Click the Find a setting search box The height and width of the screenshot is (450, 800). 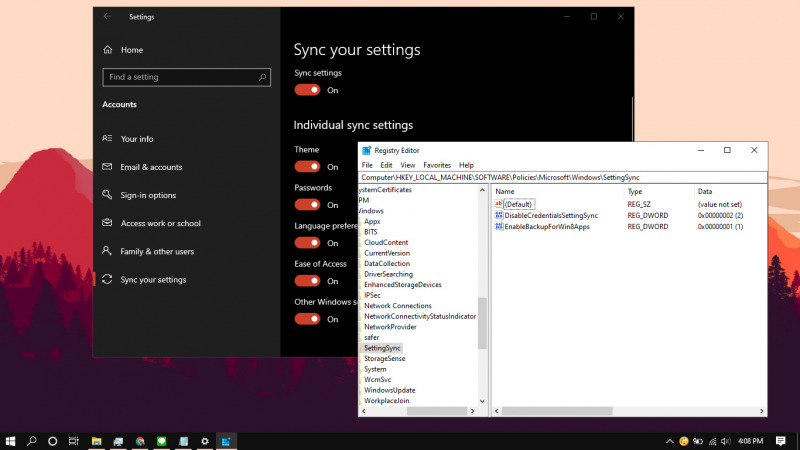(186, 77)
